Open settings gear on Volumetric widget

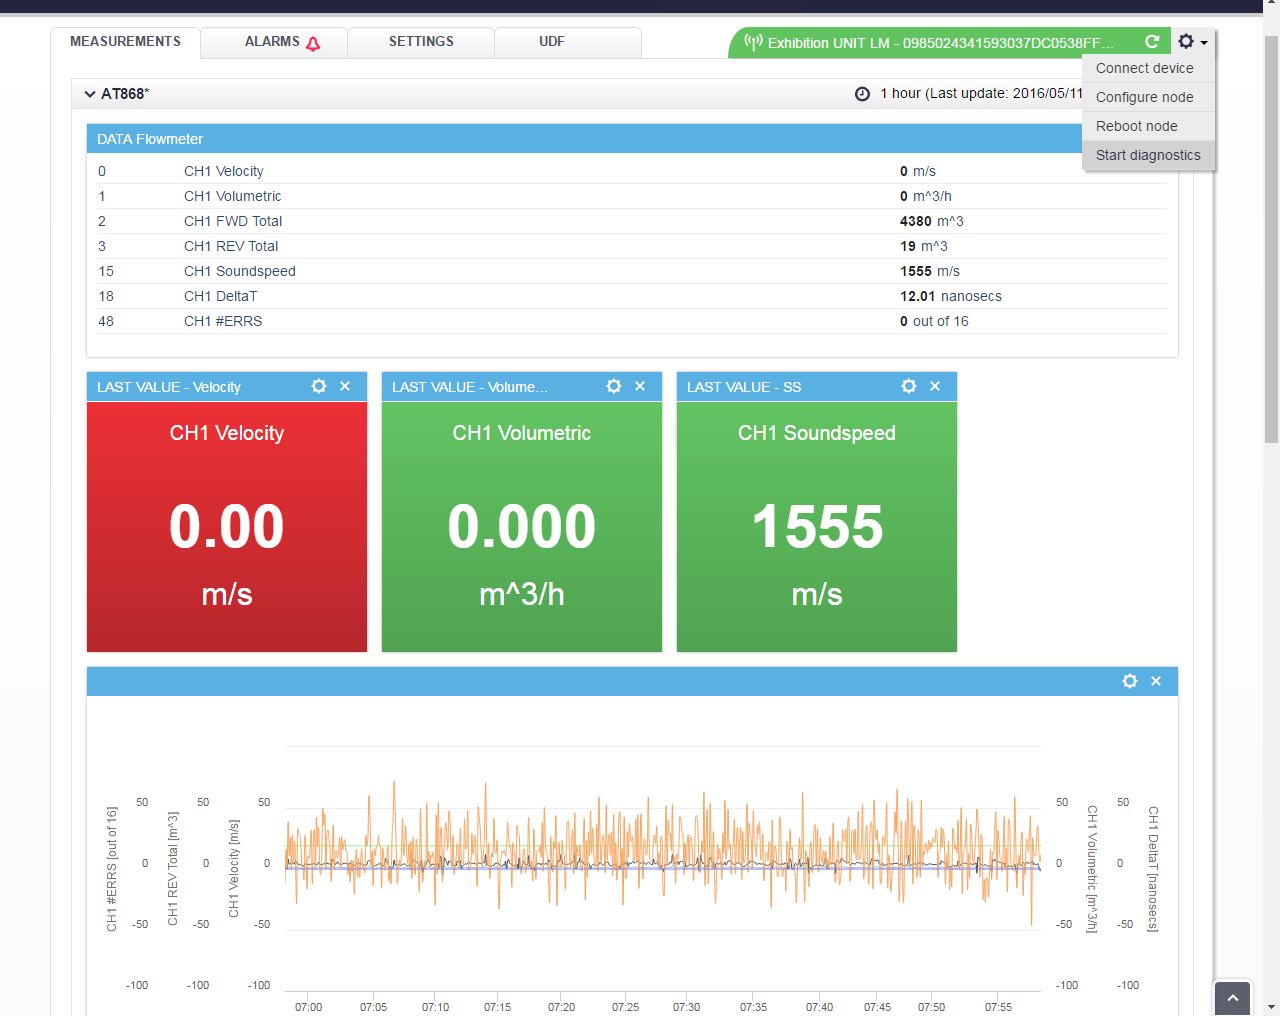pyautogui.click(x=614, y=386)
